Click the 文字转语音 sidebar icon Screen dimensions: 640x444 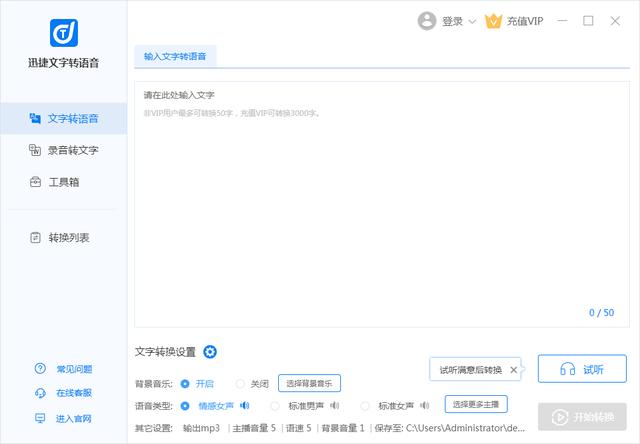click(x=35, y=118)
